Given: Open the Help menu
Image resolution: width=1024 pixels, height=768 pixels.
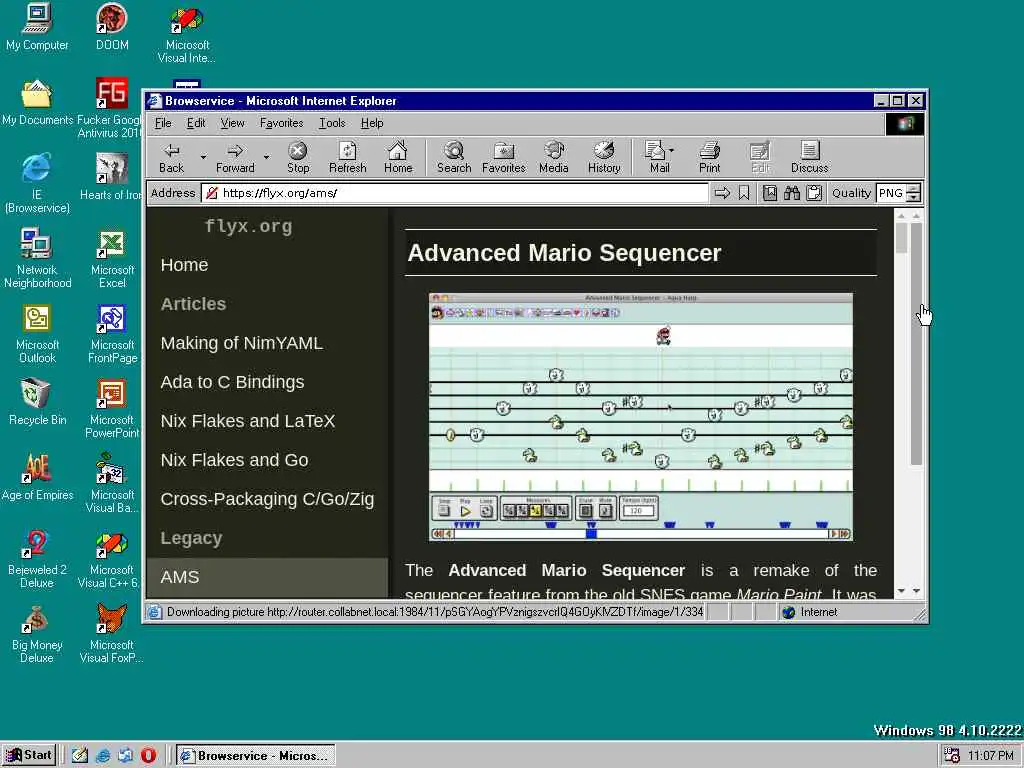Looking at the screenshot, I should 372,123.
